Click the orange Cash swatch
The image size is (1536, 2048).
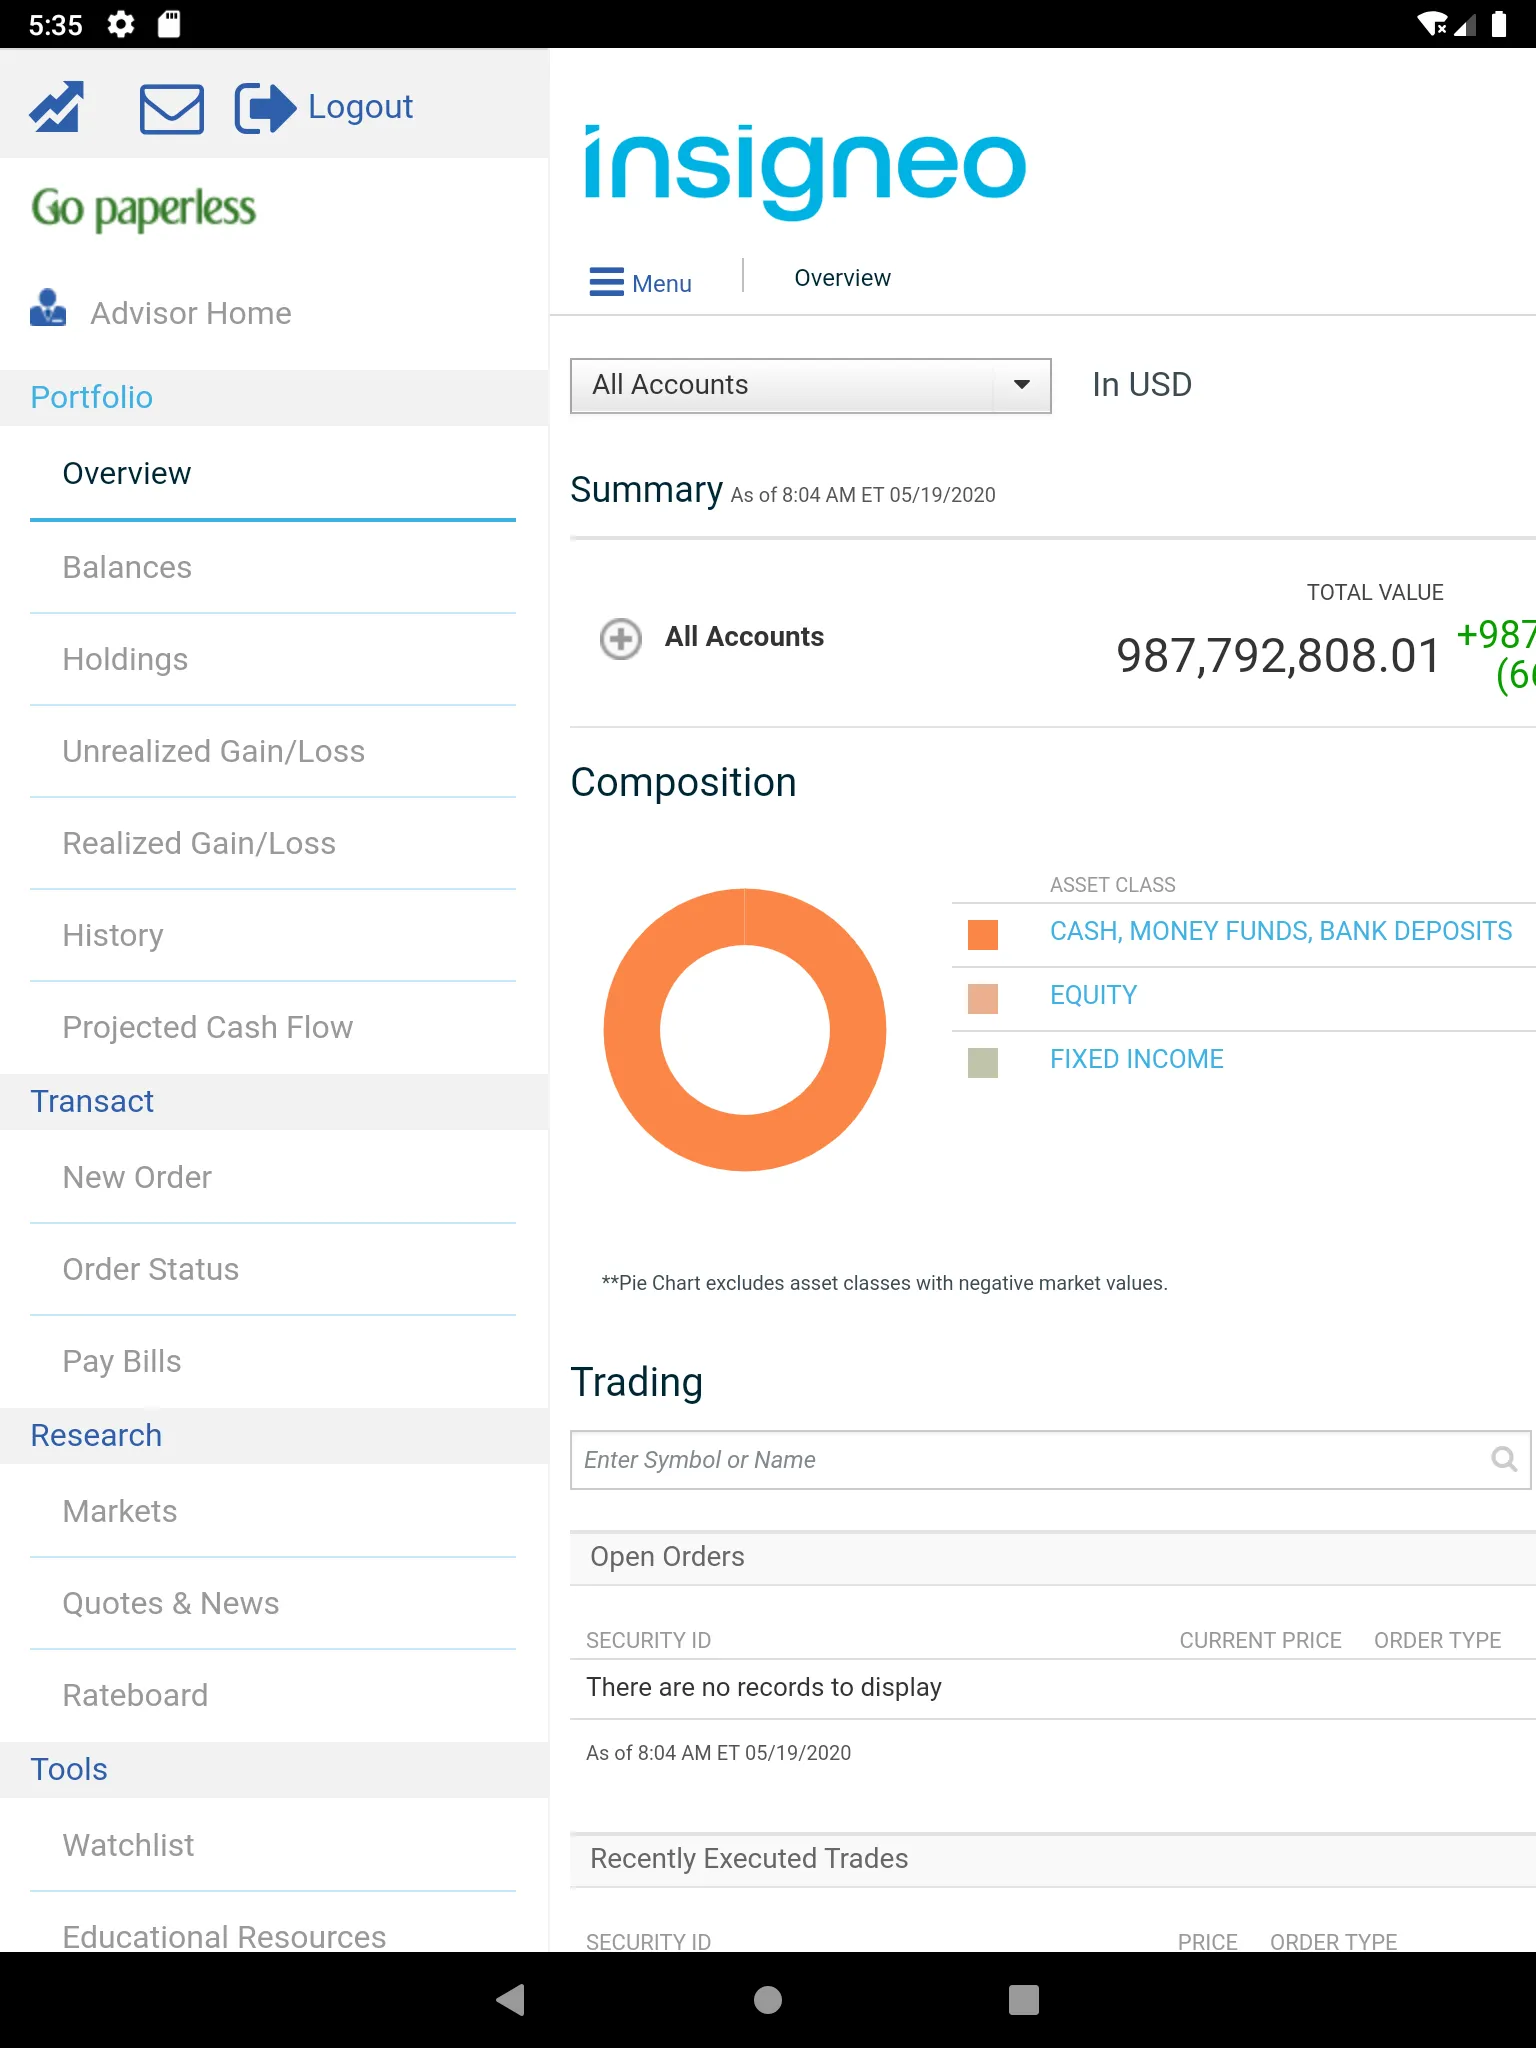click(x=983, y=934)
